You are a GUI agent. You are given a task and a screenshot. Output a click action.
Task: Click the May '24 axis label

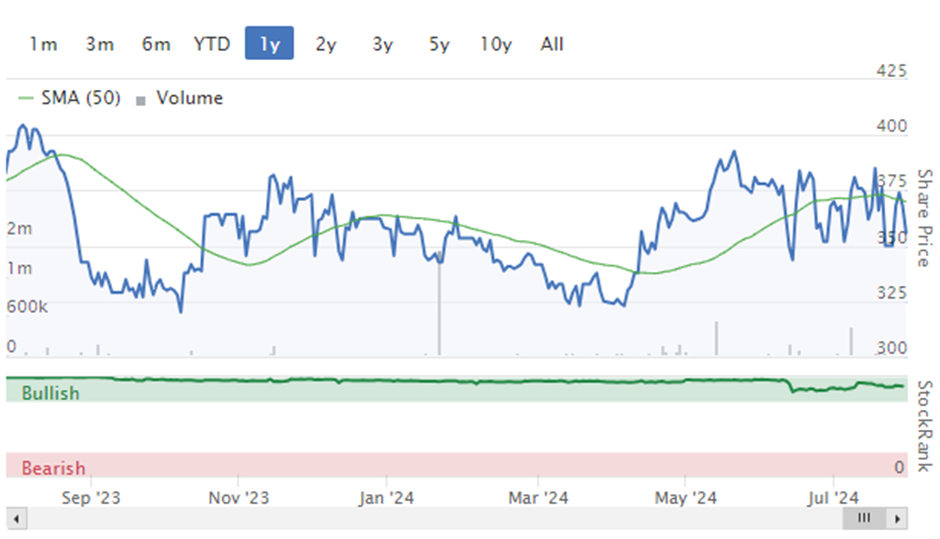tap(685, 498)
